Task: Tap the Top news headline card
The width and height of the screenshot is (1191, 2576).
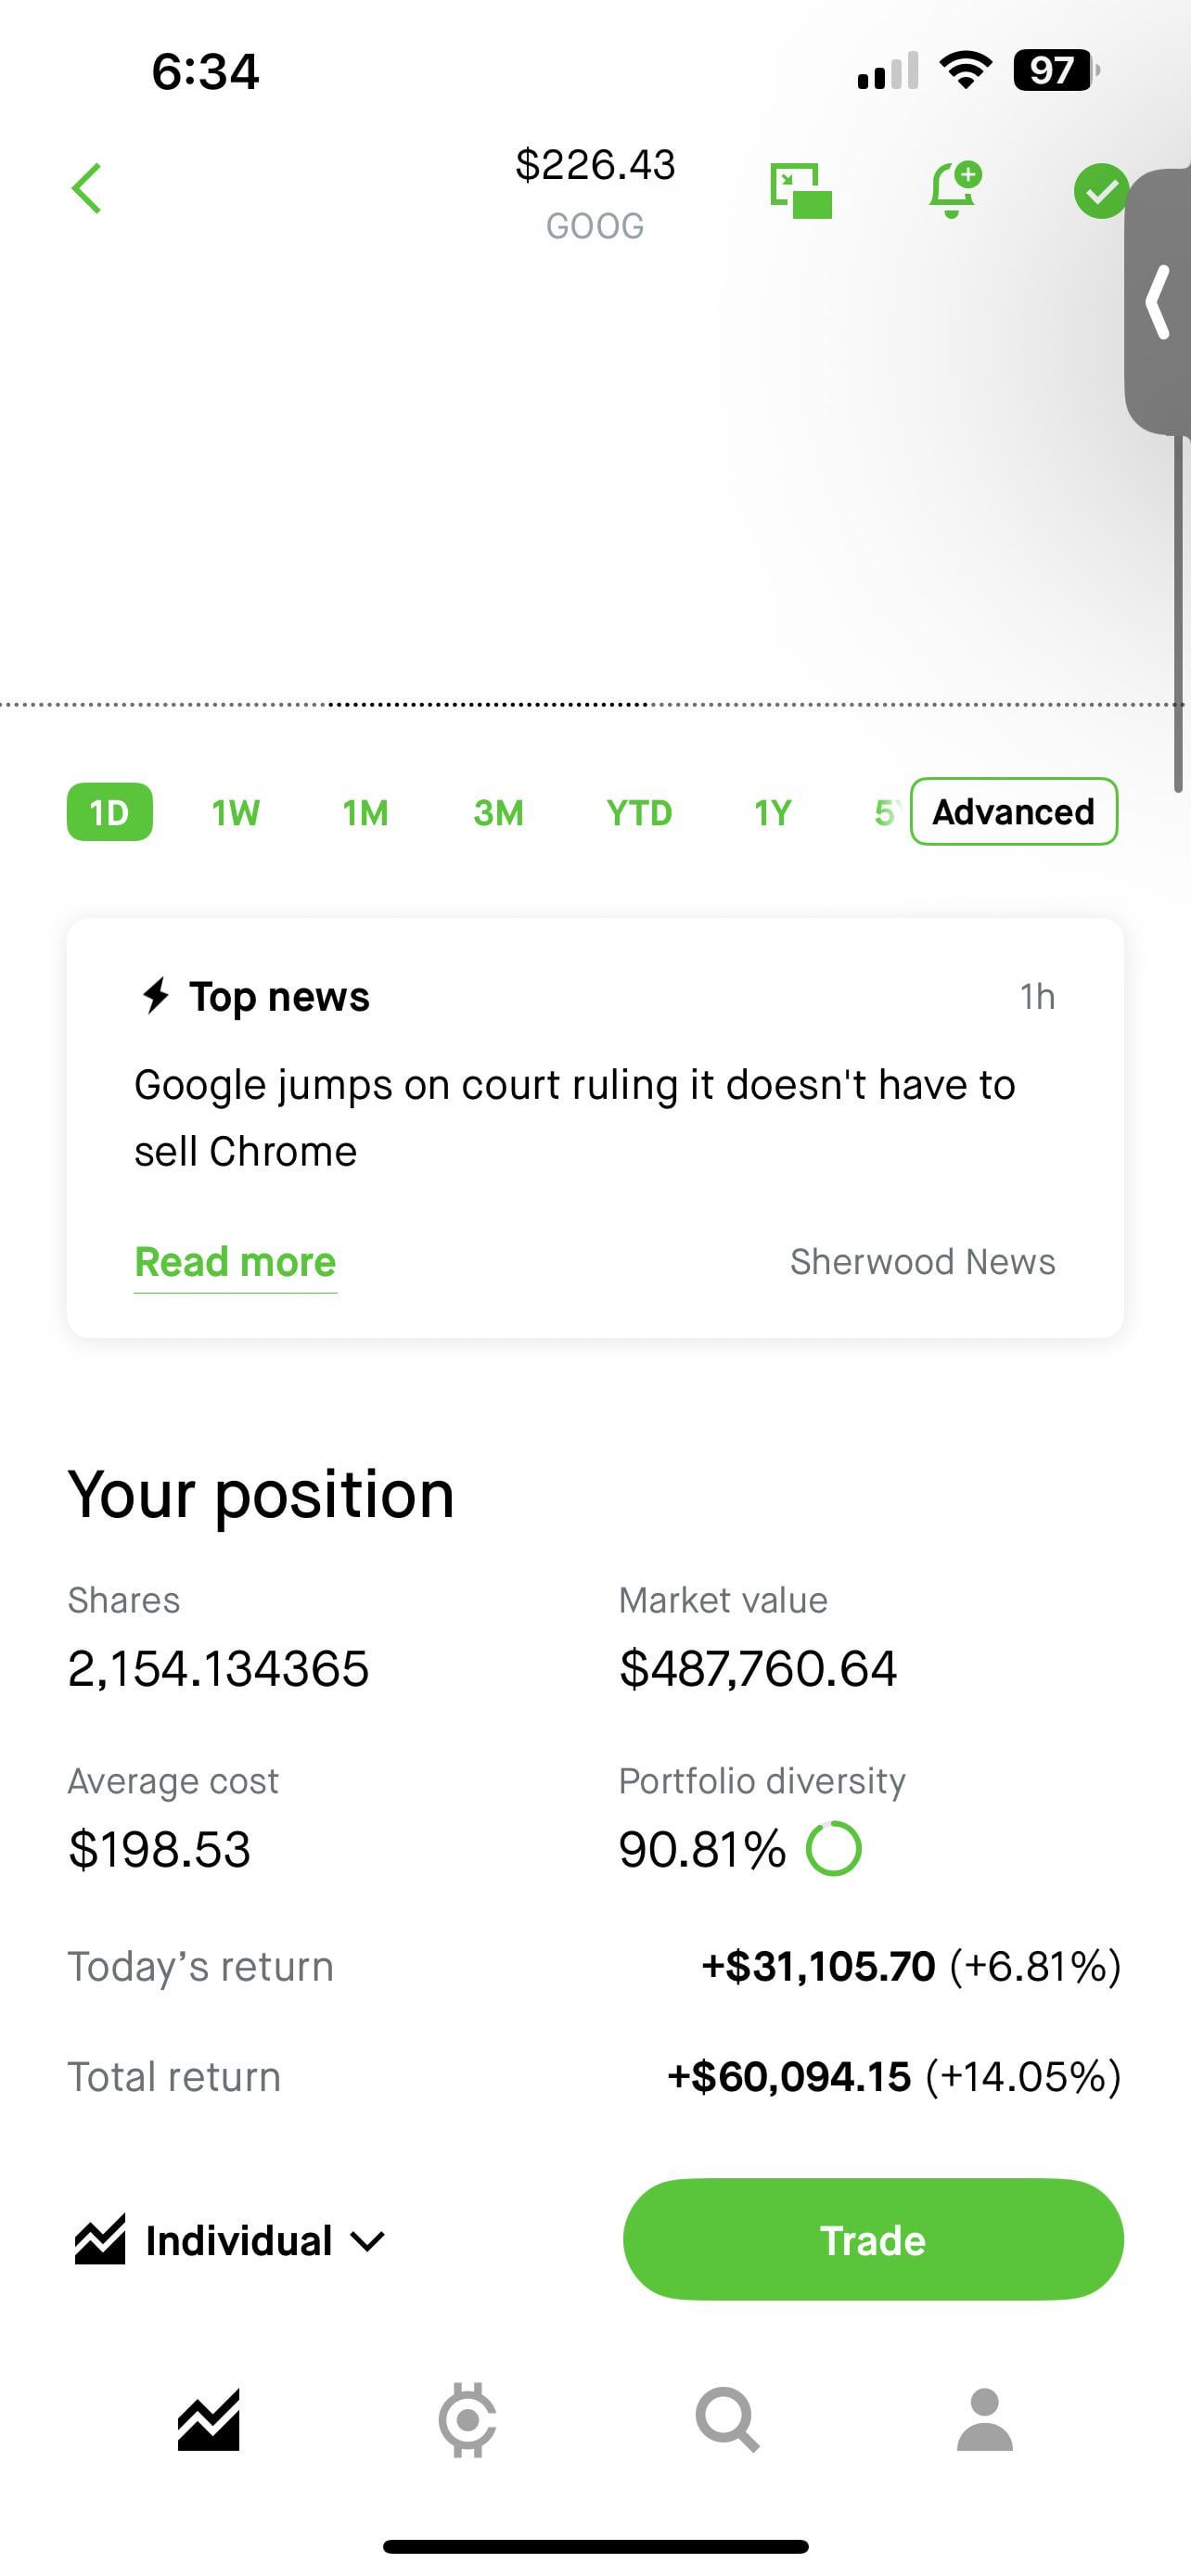Action: tap(575, 1118)
